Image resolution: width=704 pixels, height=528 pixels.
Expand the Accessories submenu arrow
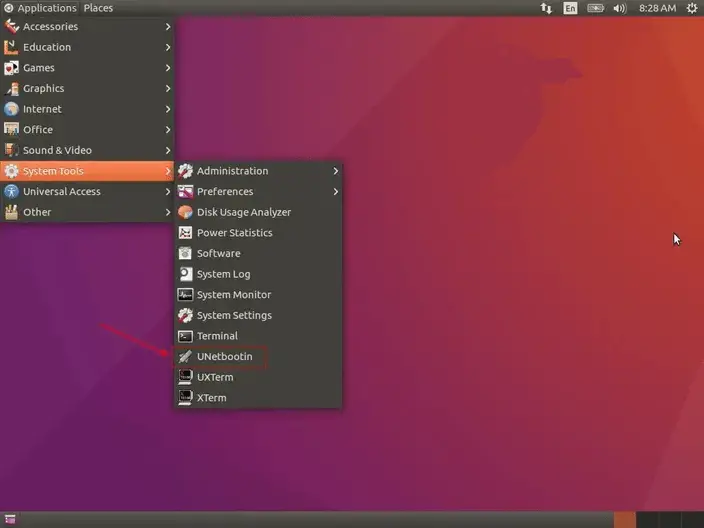pos(168,26)
